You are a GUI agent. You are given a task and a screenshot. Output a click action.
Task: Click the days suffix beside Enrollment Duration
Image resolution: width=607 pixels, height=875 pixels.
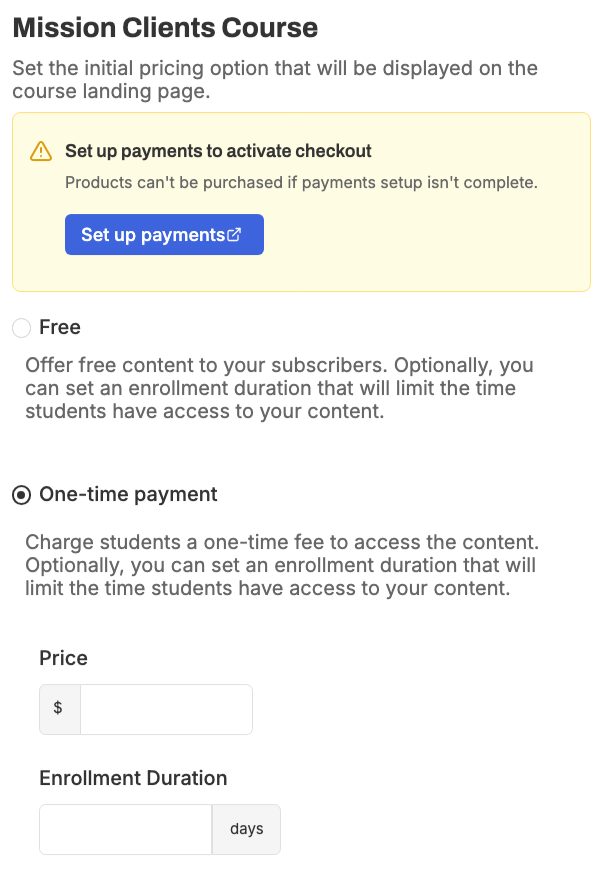point(246,829)
